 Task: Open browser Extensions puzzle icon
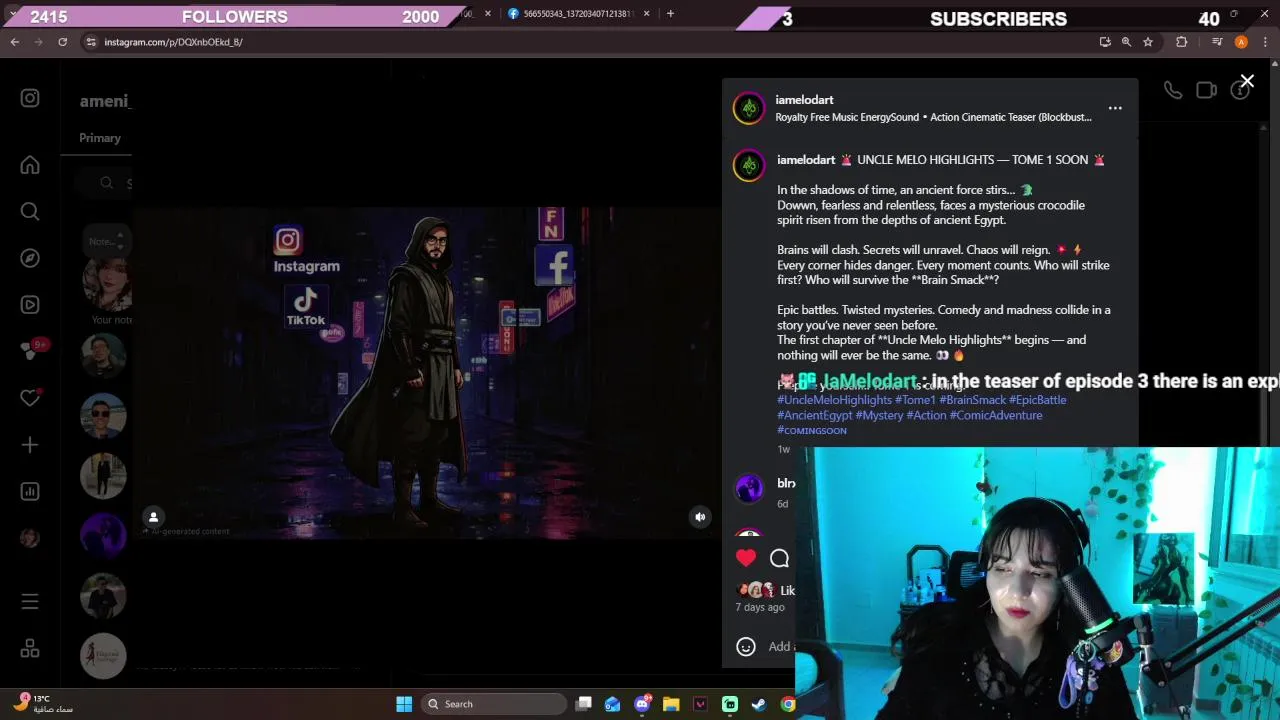(1182, 42)
